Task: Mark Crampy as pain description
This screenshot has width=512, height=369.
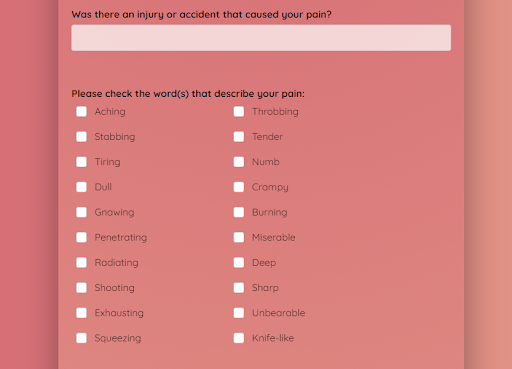Action: [239, 187]
